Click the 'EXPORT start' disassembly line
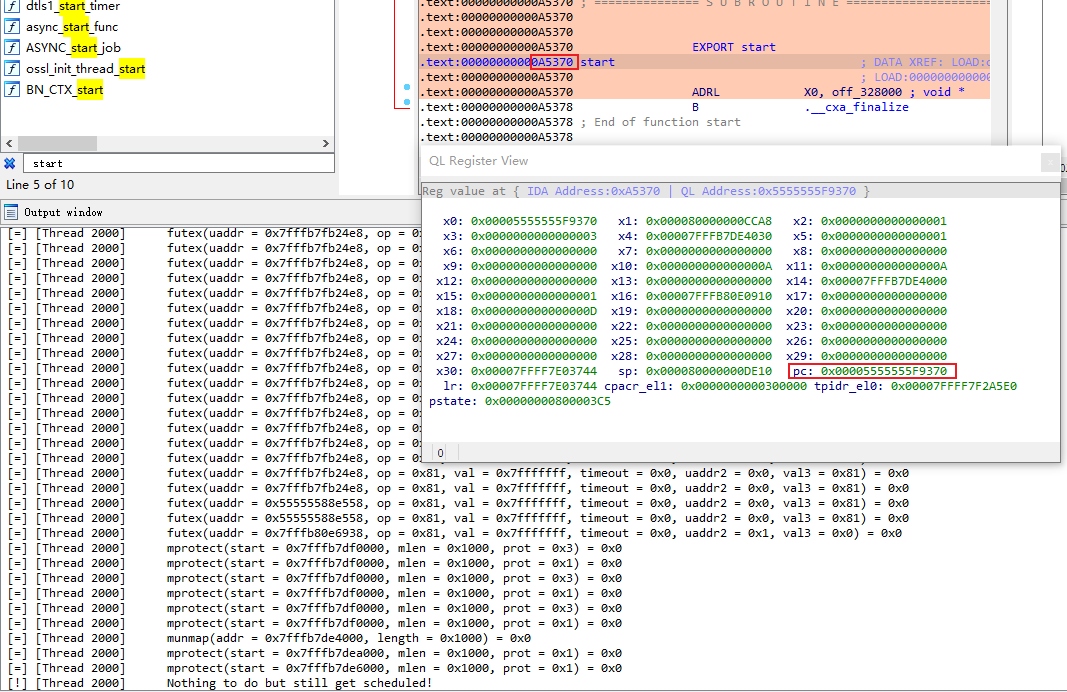Screen dimensions: 1067x692 point(734,47)
